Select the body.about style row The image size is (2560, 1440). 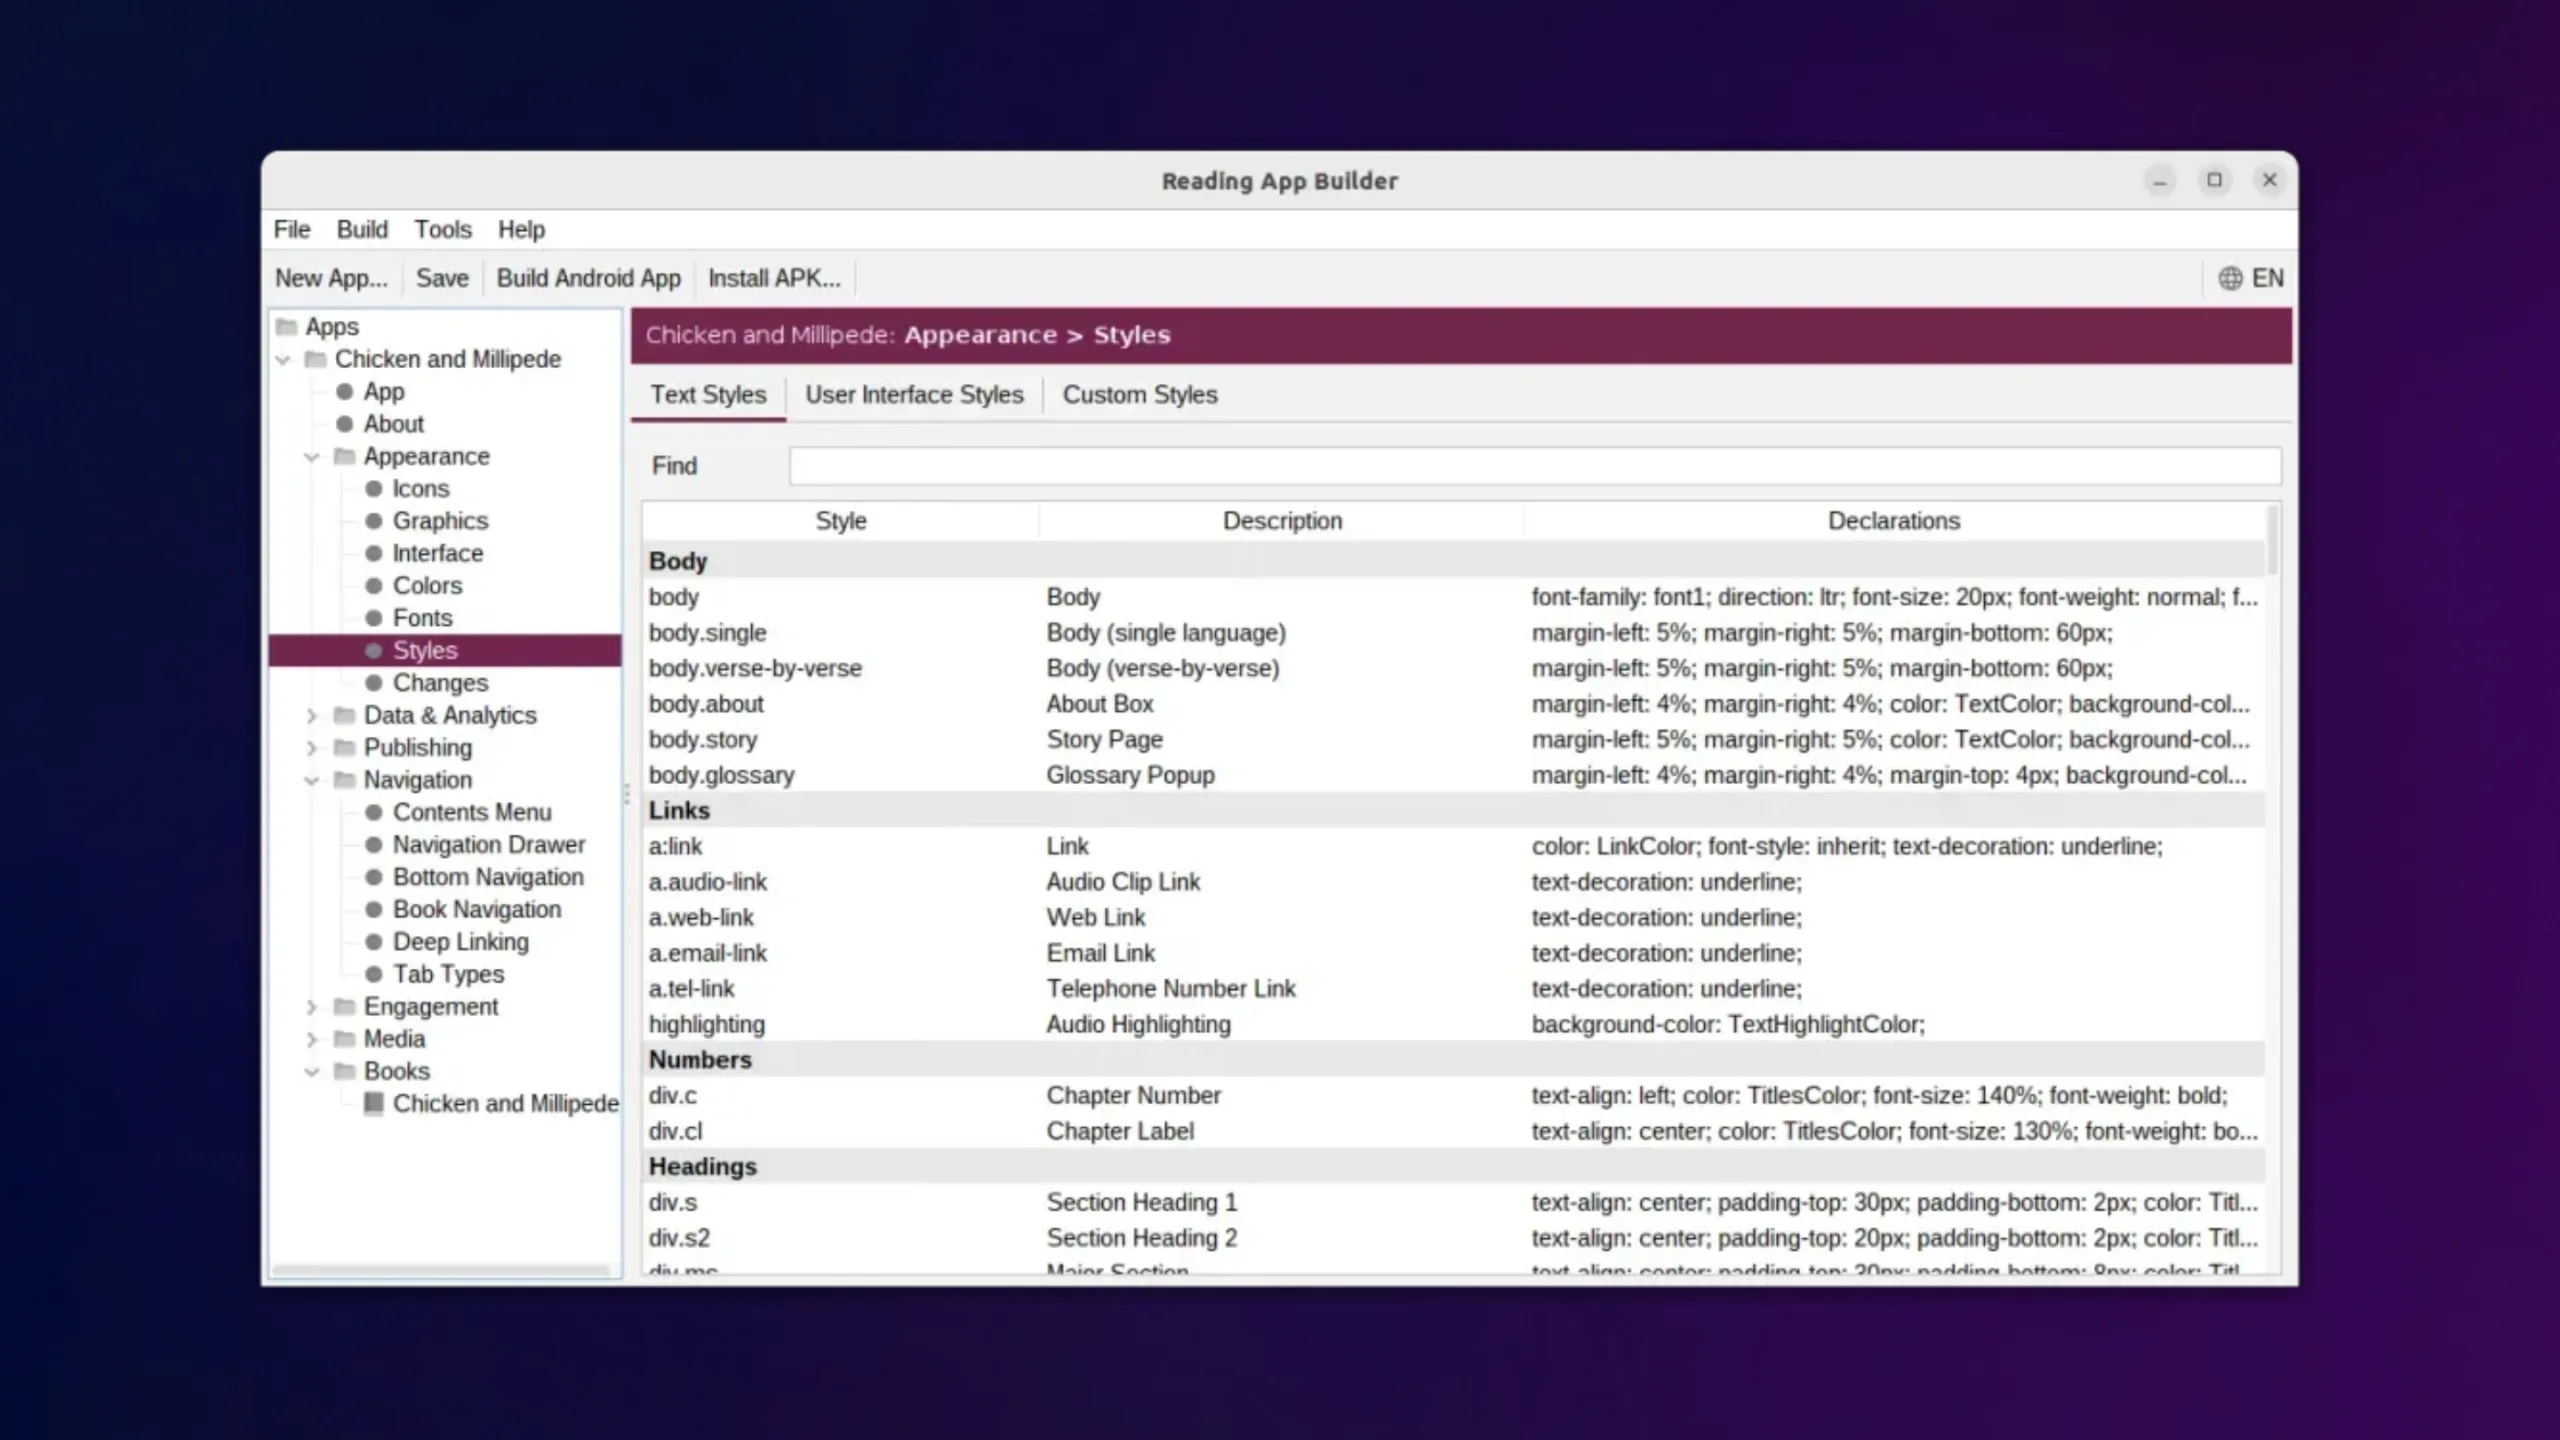[1454, 704]
